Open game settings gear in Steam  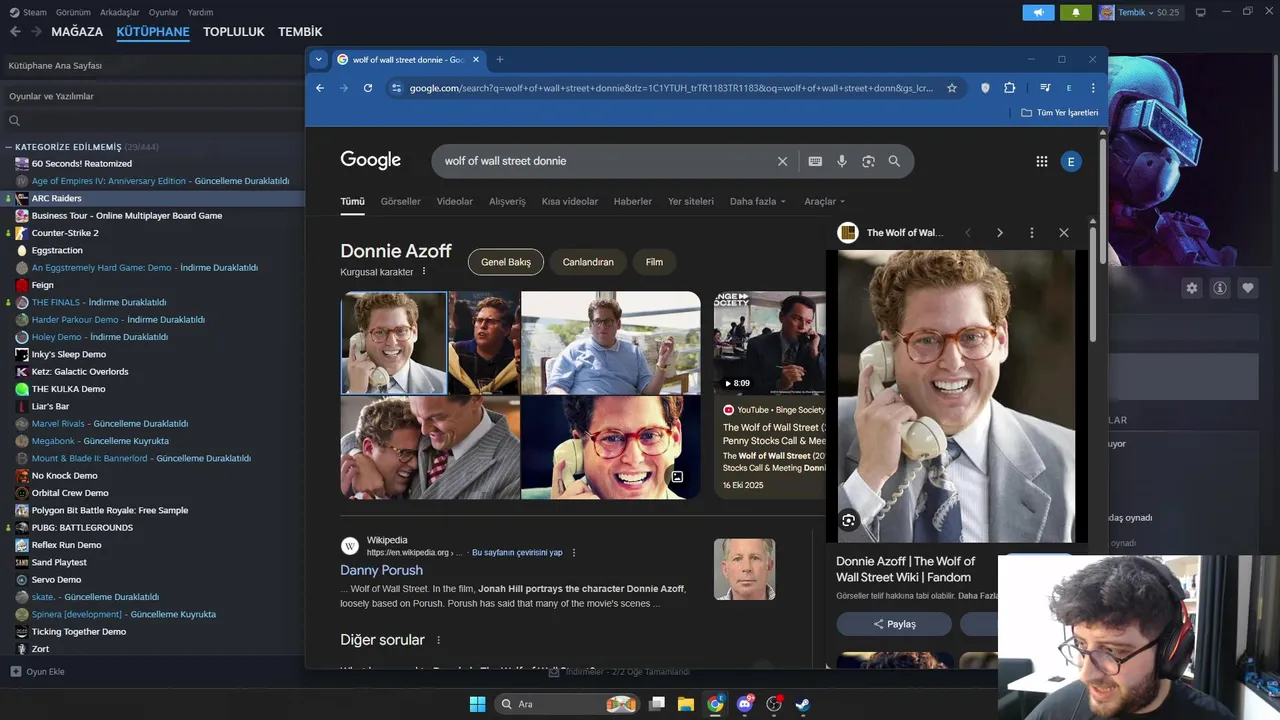coord(1191,288)
